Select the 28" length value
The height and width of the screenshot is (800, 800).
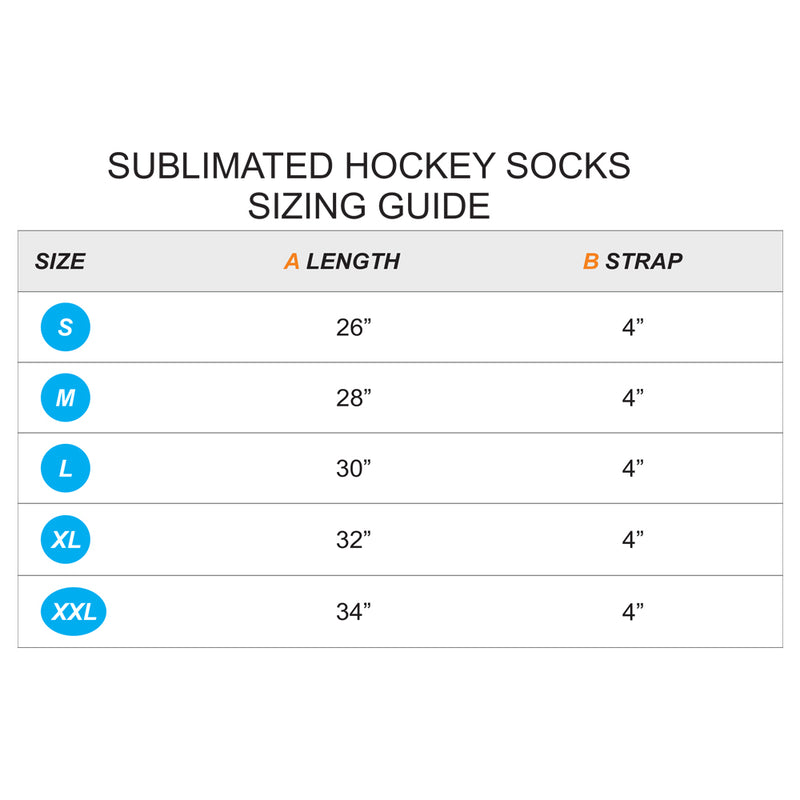[x=353, y=398]
